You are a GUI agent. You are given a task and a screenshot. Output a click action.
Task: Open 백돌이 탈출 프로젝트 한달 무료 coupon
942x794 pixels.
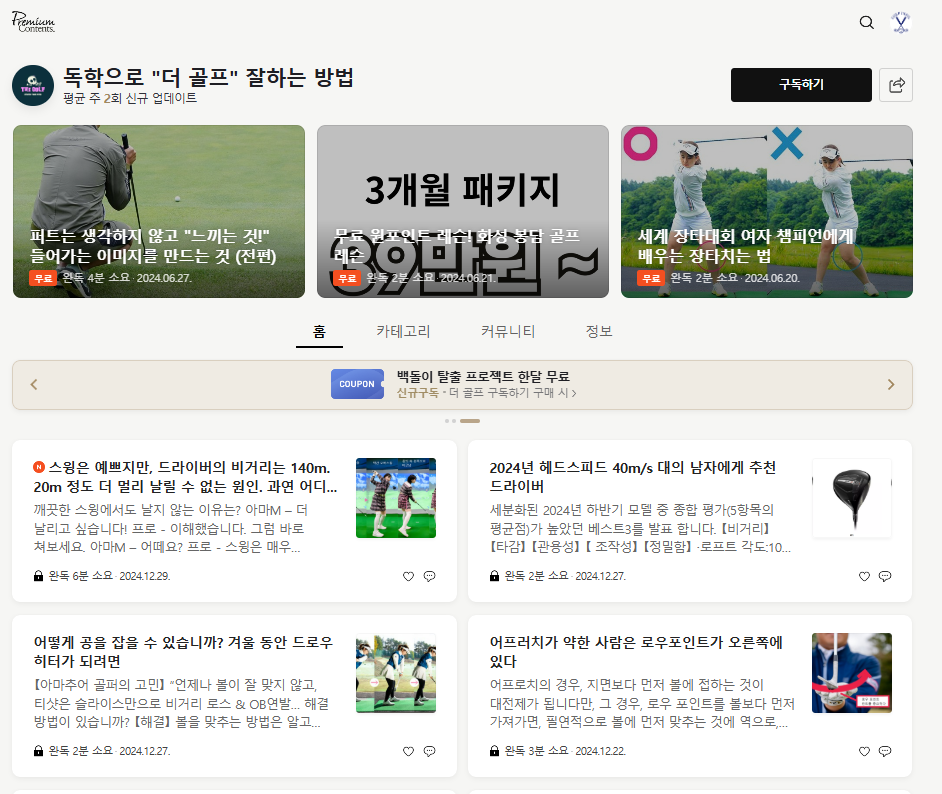[483, 377]
